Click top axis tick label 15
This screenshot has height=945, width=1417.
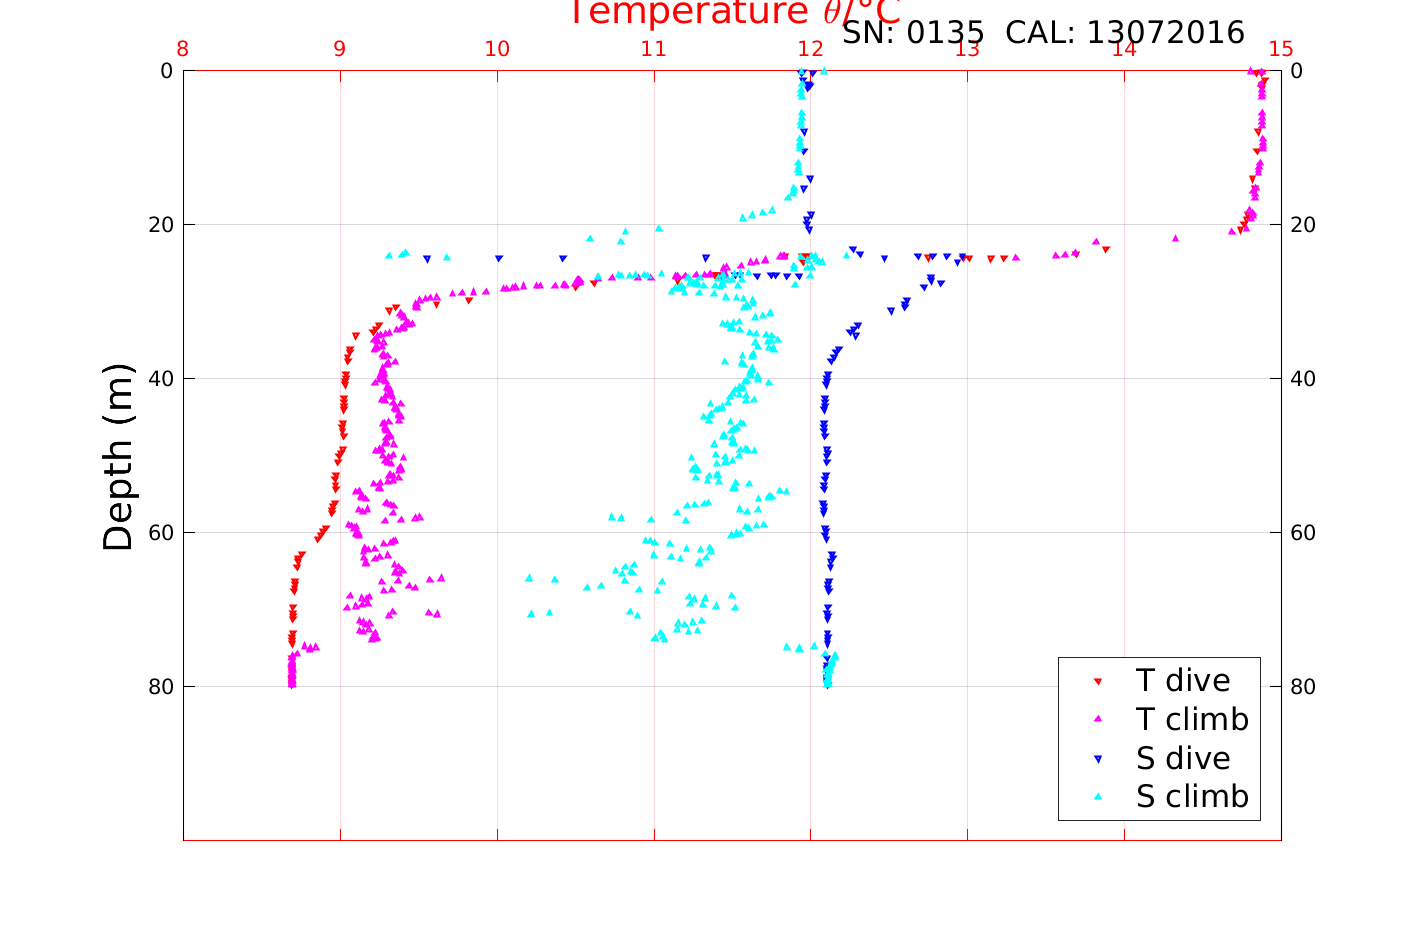tap(1281, 49)
